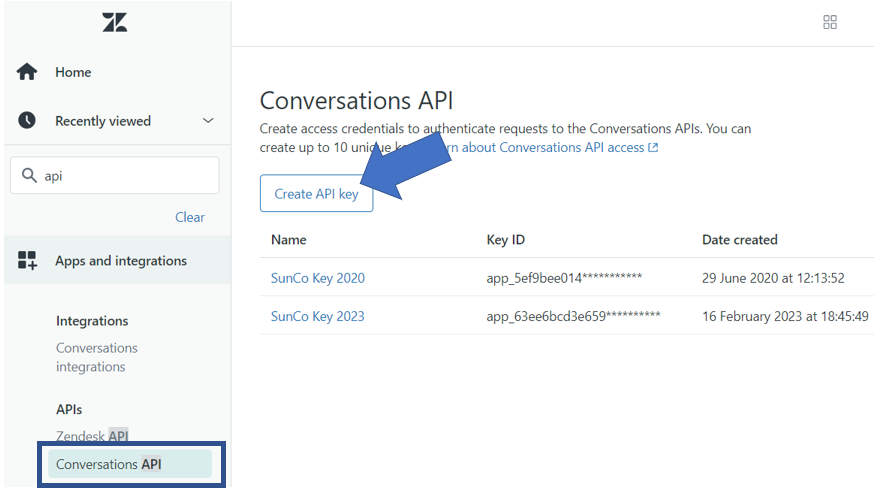Select Apps and integrations category
875x492 pixels.
click(121, 261)
